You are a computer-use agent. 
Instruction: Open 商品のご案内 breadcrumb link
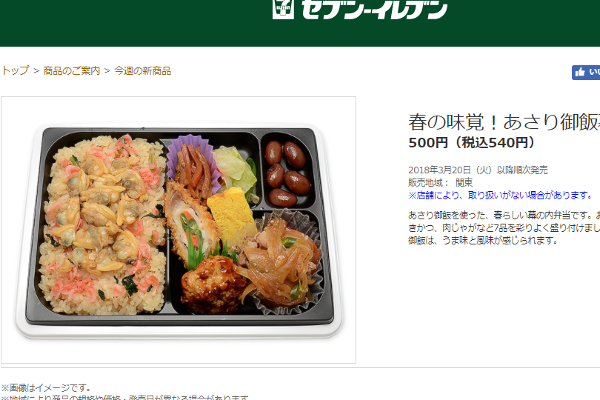(x=72, y=71)
